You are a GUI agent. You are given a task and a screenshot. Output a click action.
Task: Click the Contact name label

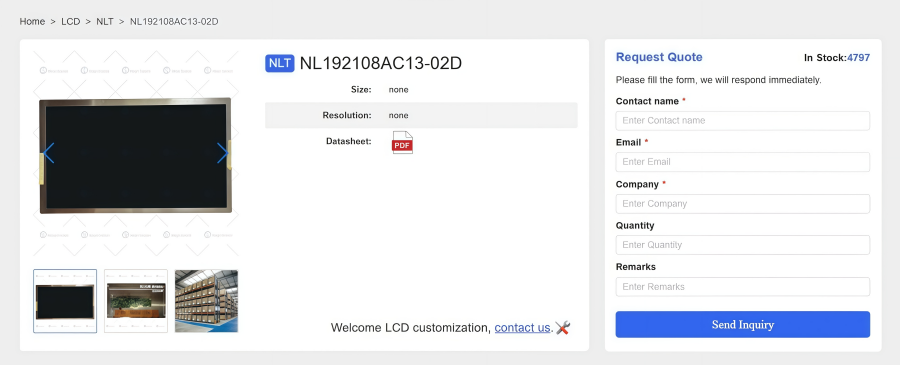pos(647,101)
